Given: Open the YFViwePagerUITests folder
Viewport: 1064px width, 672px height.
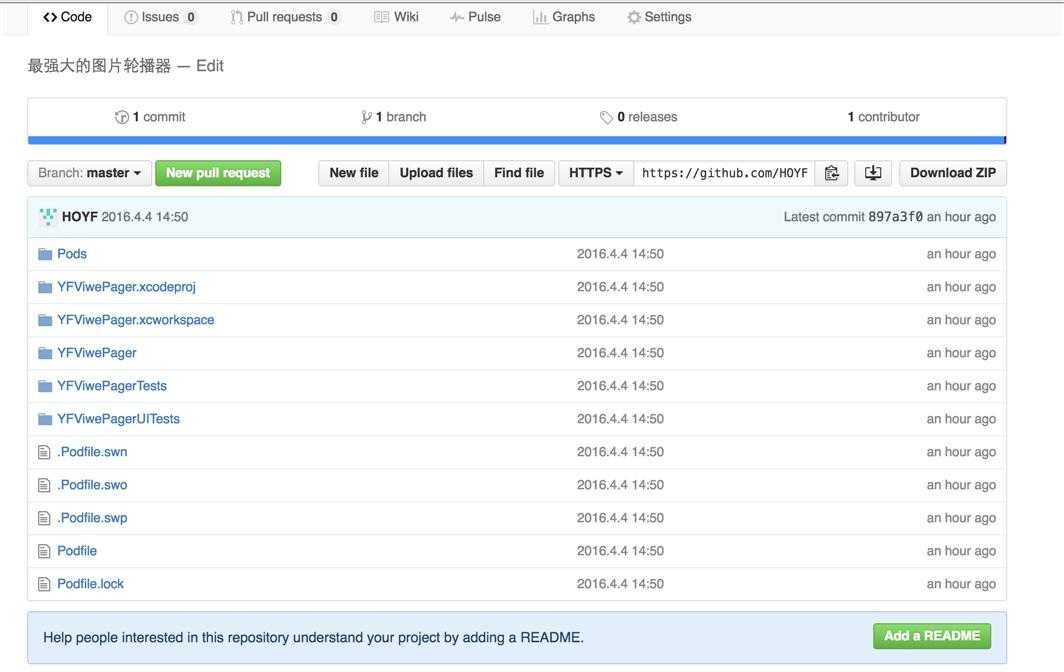Looking at the screenshot, I should point(118,419).
